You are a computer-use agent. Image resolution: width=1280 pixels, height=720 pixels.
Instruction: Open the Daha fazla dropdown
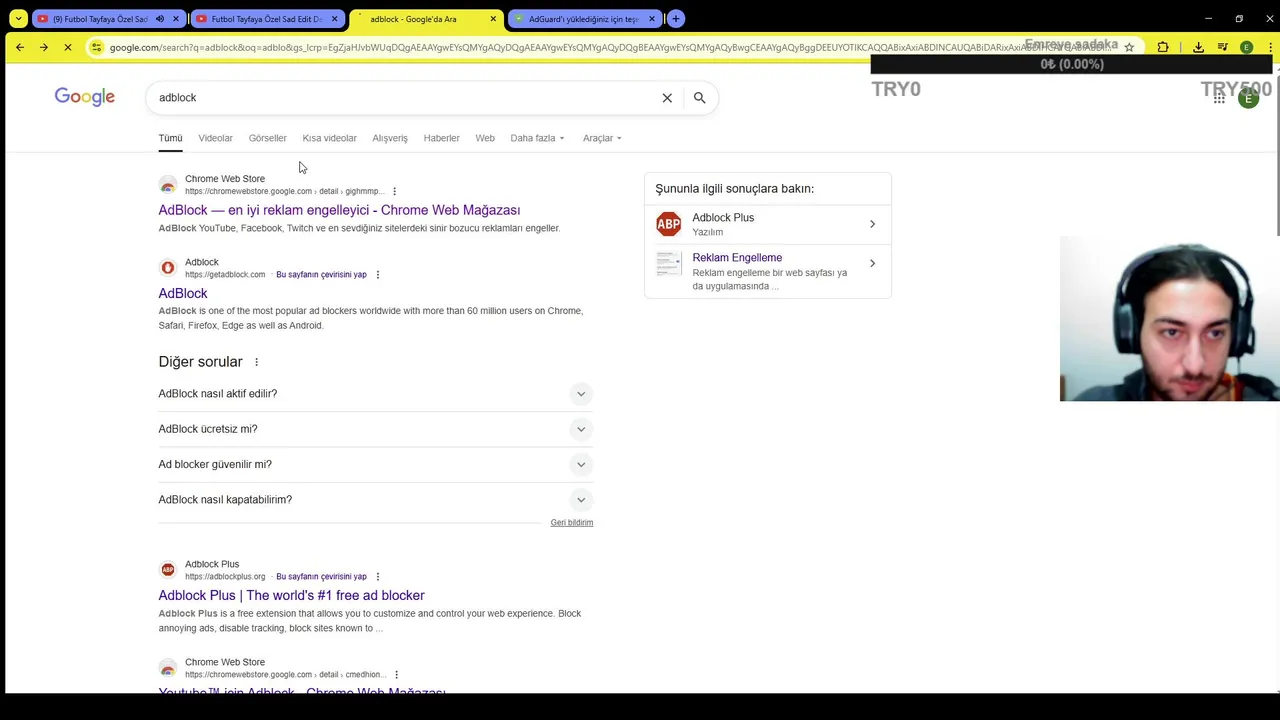click(x=537, y=138)
